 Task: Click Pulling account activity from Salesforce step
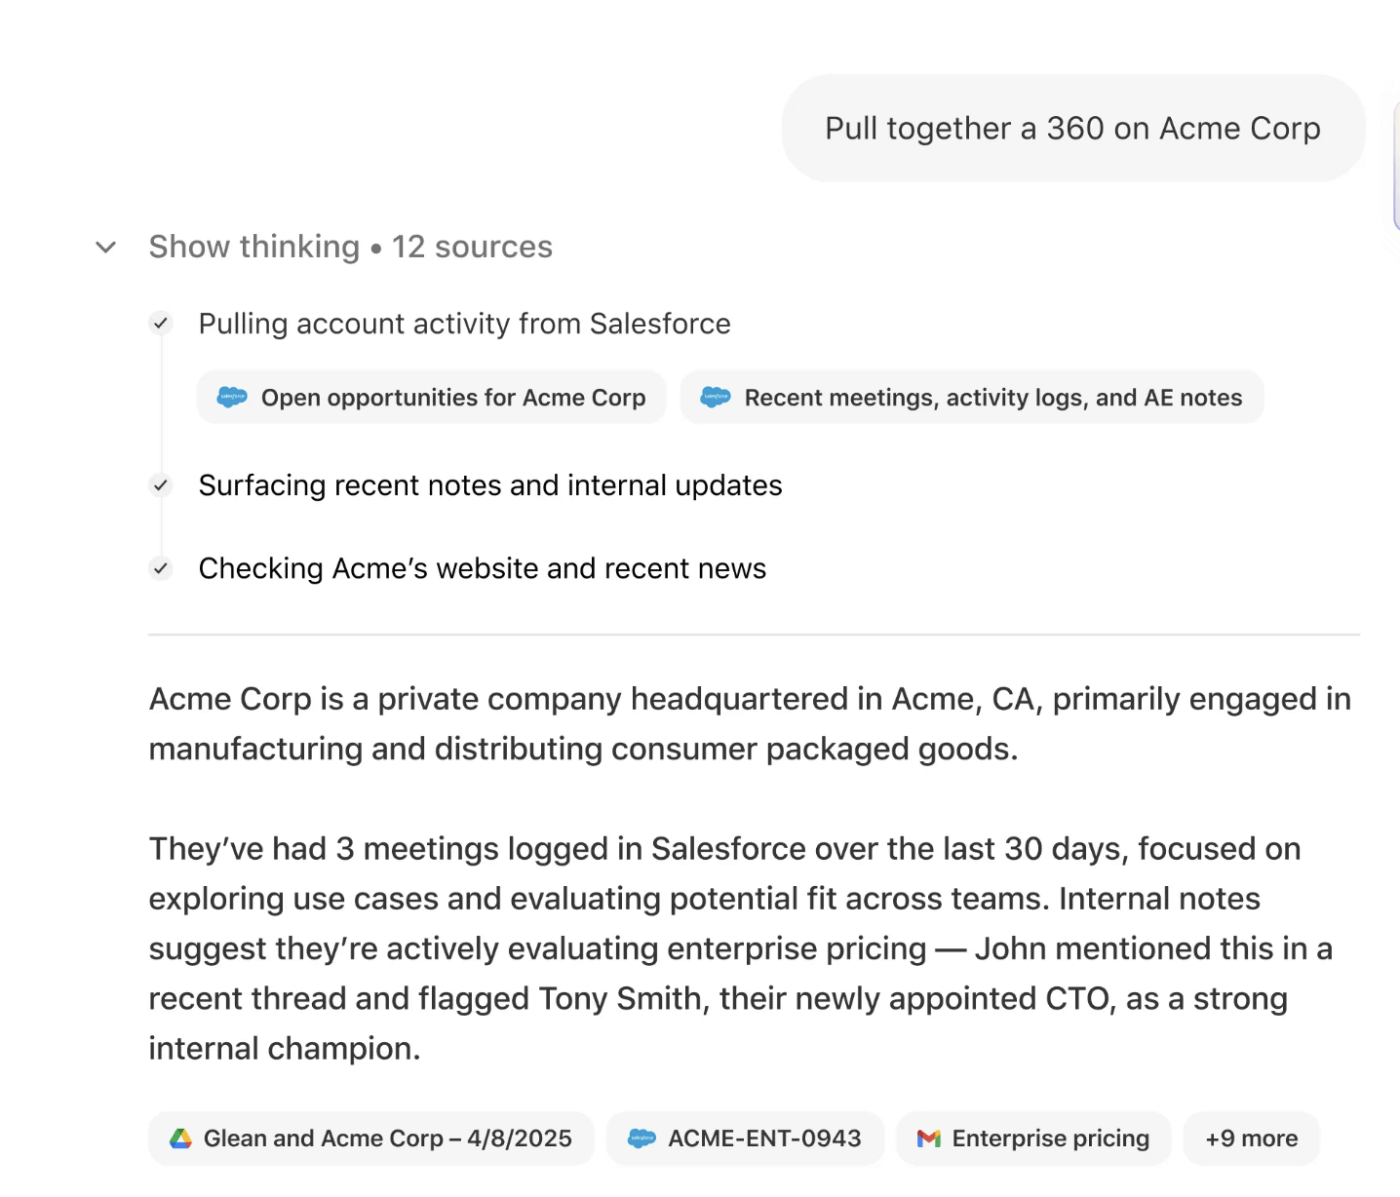464,324
